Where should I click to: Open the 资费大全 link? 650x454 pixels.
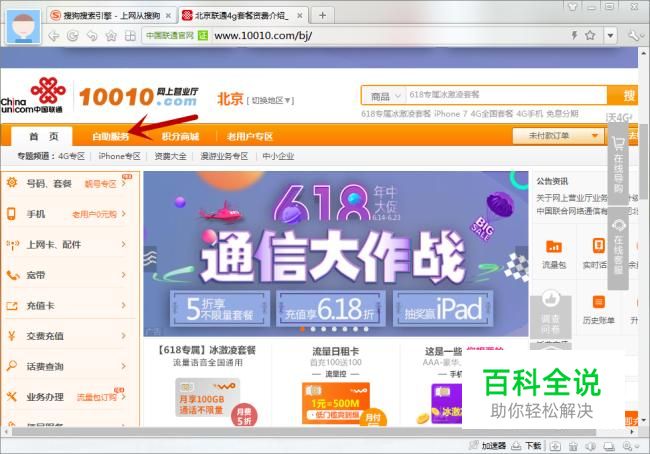[170, 156]
